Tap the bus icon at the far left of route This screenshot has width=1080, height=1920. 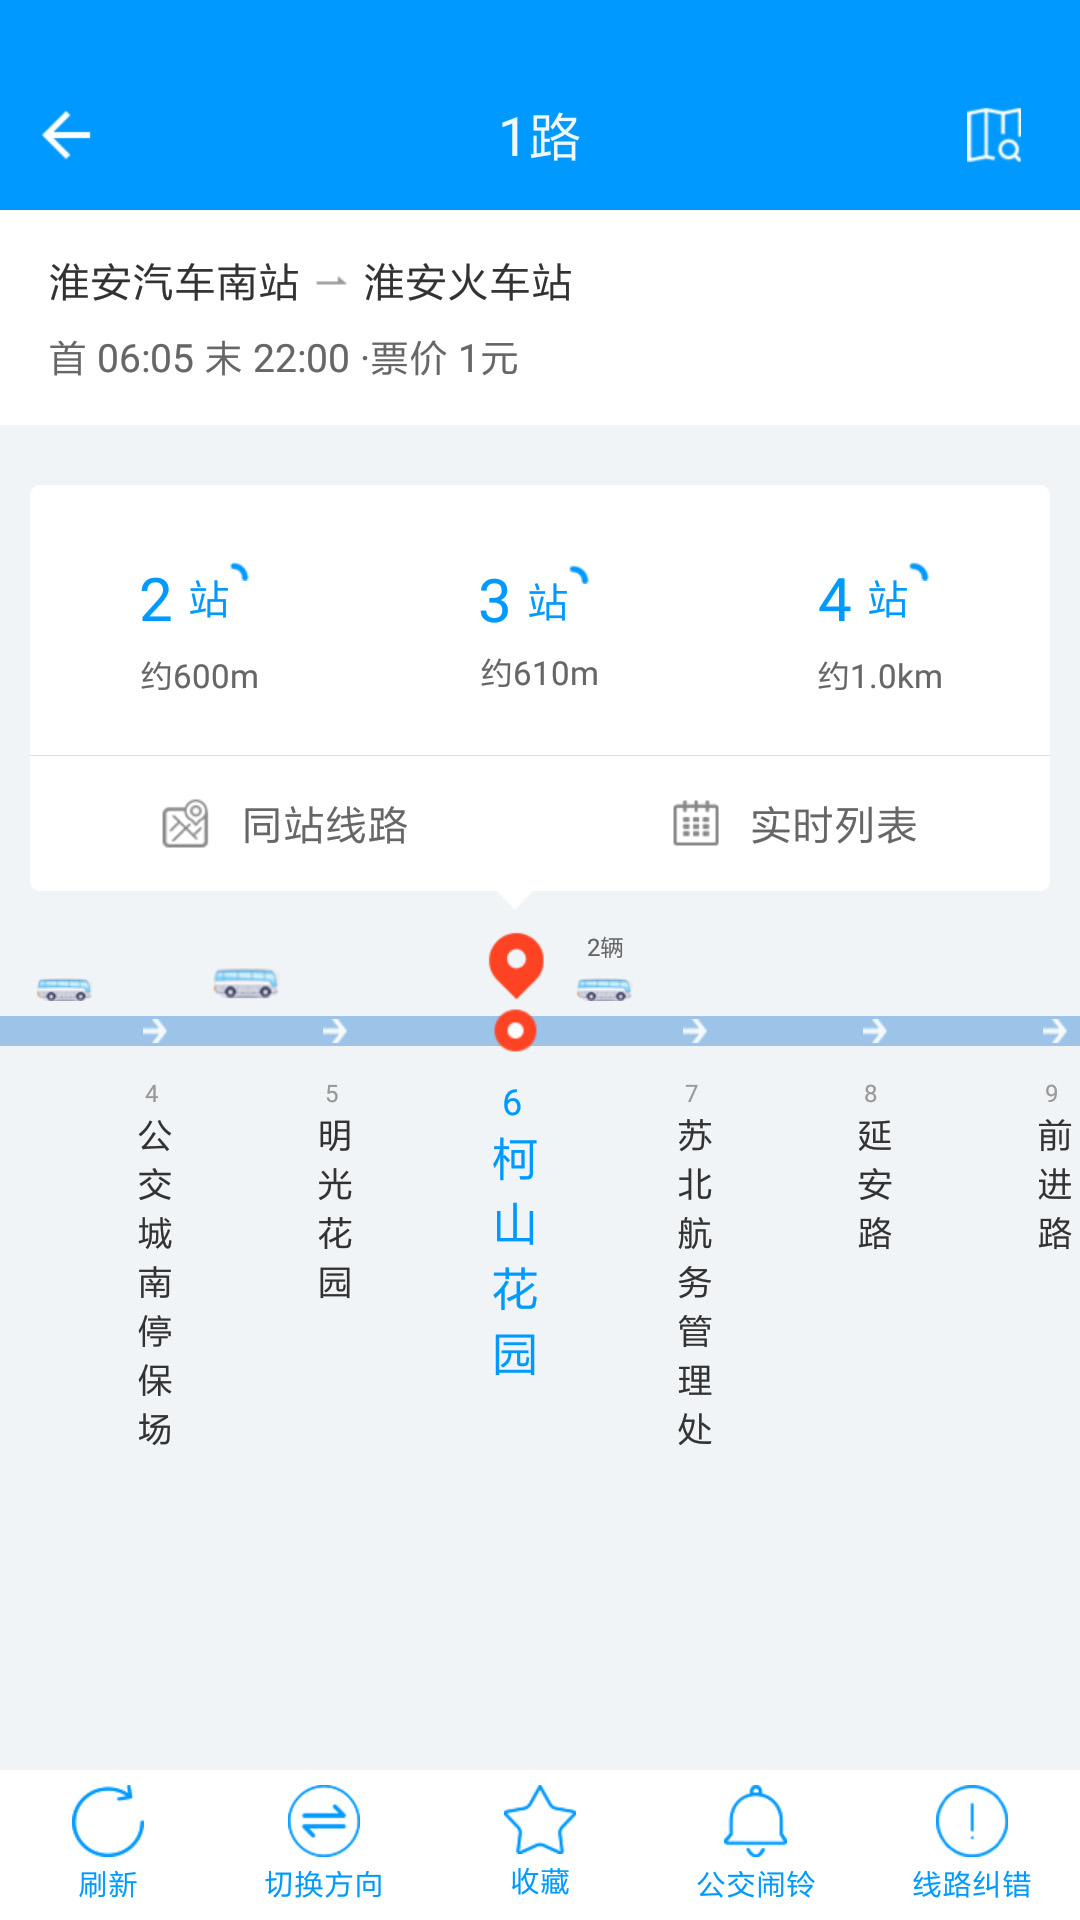pos(64,989)
